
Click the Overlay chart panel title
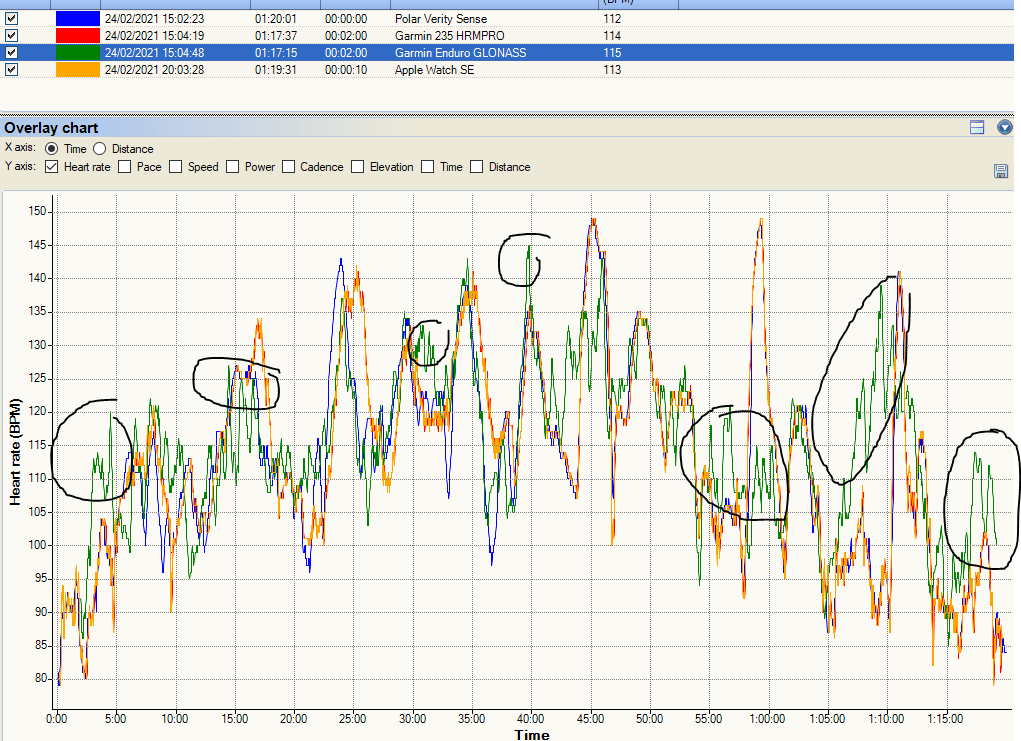[51, 127]
